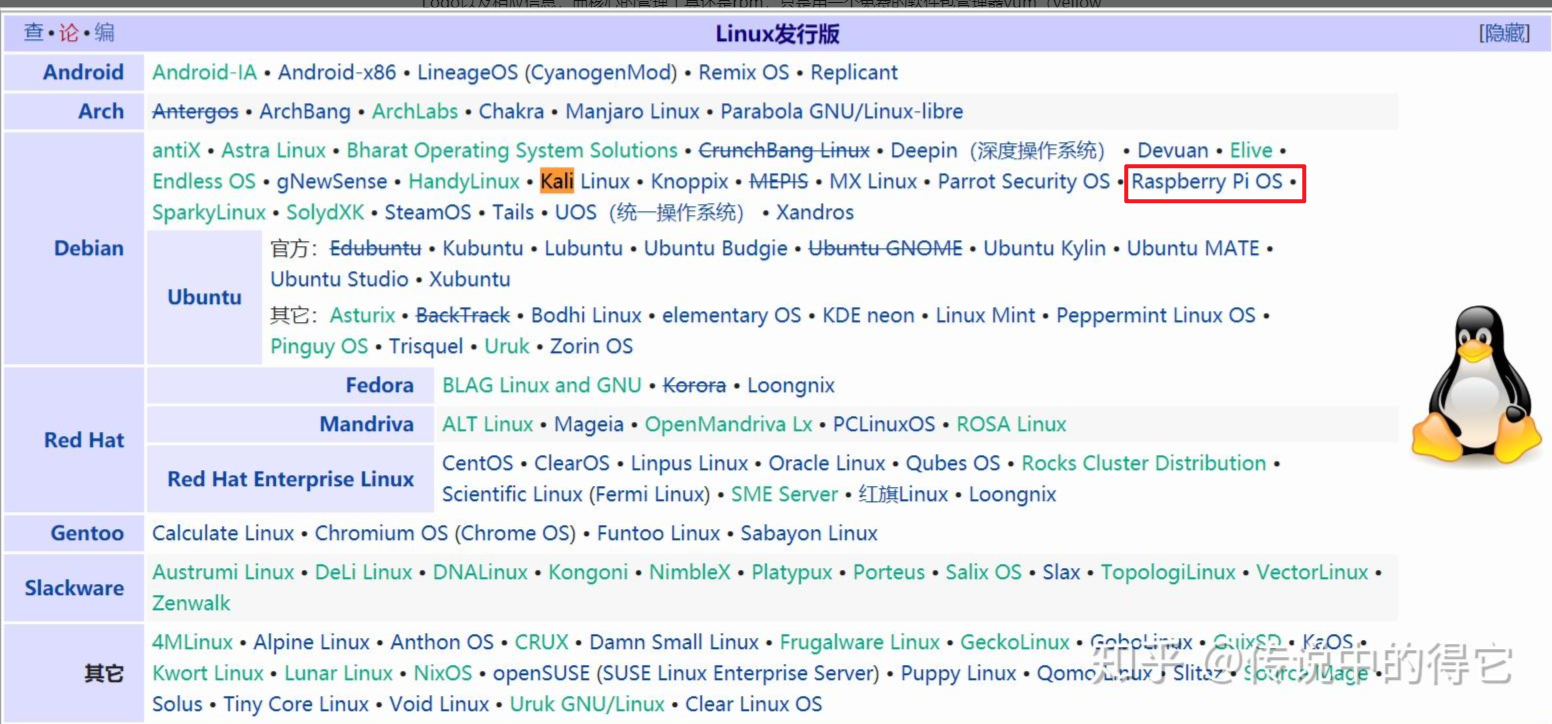Image resolution: width=1552 pixels, height=724 pixels.
Task: Open the antiX link
Action: point(176,150)
